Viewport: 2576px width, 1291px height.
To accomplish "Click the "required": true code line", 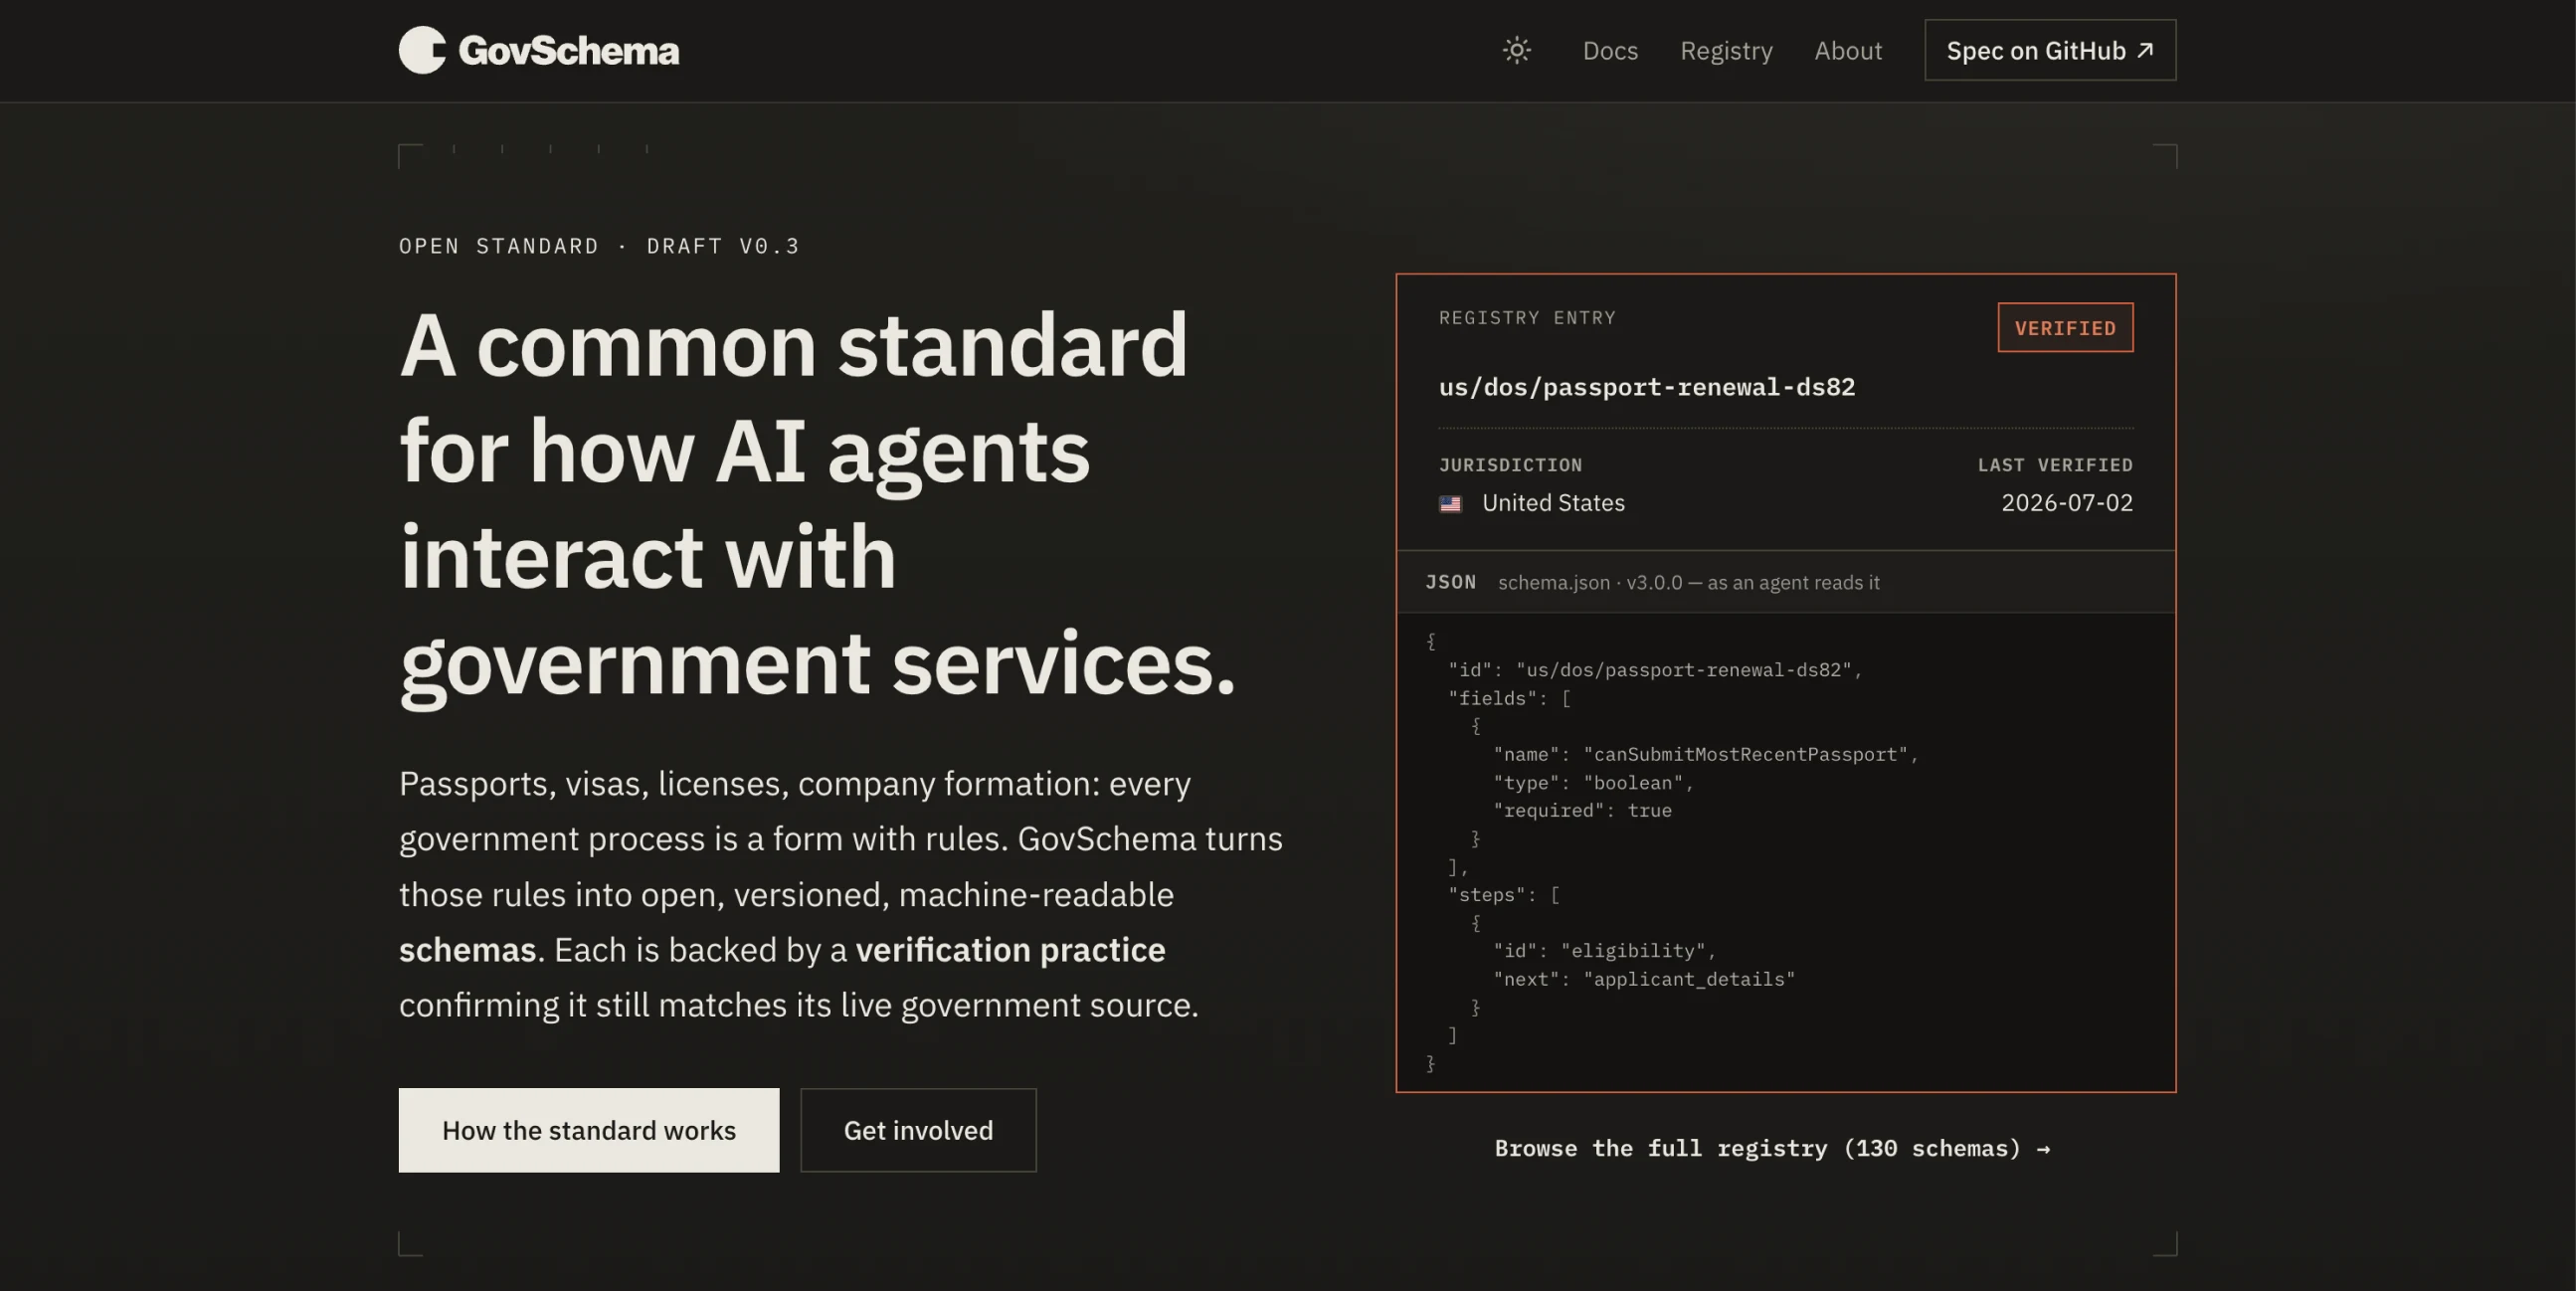I will [x=1582, y=811].
